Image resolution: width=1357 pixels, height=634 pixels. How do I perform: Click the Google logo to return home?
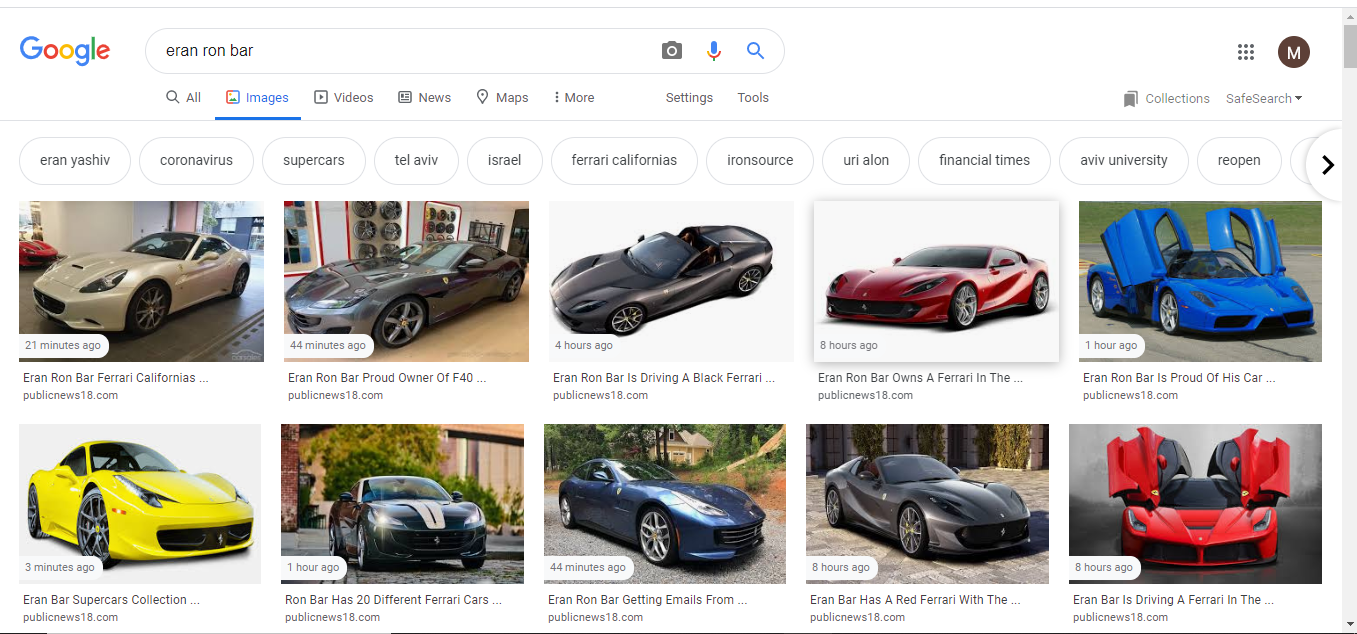click(x=64, y=50)
